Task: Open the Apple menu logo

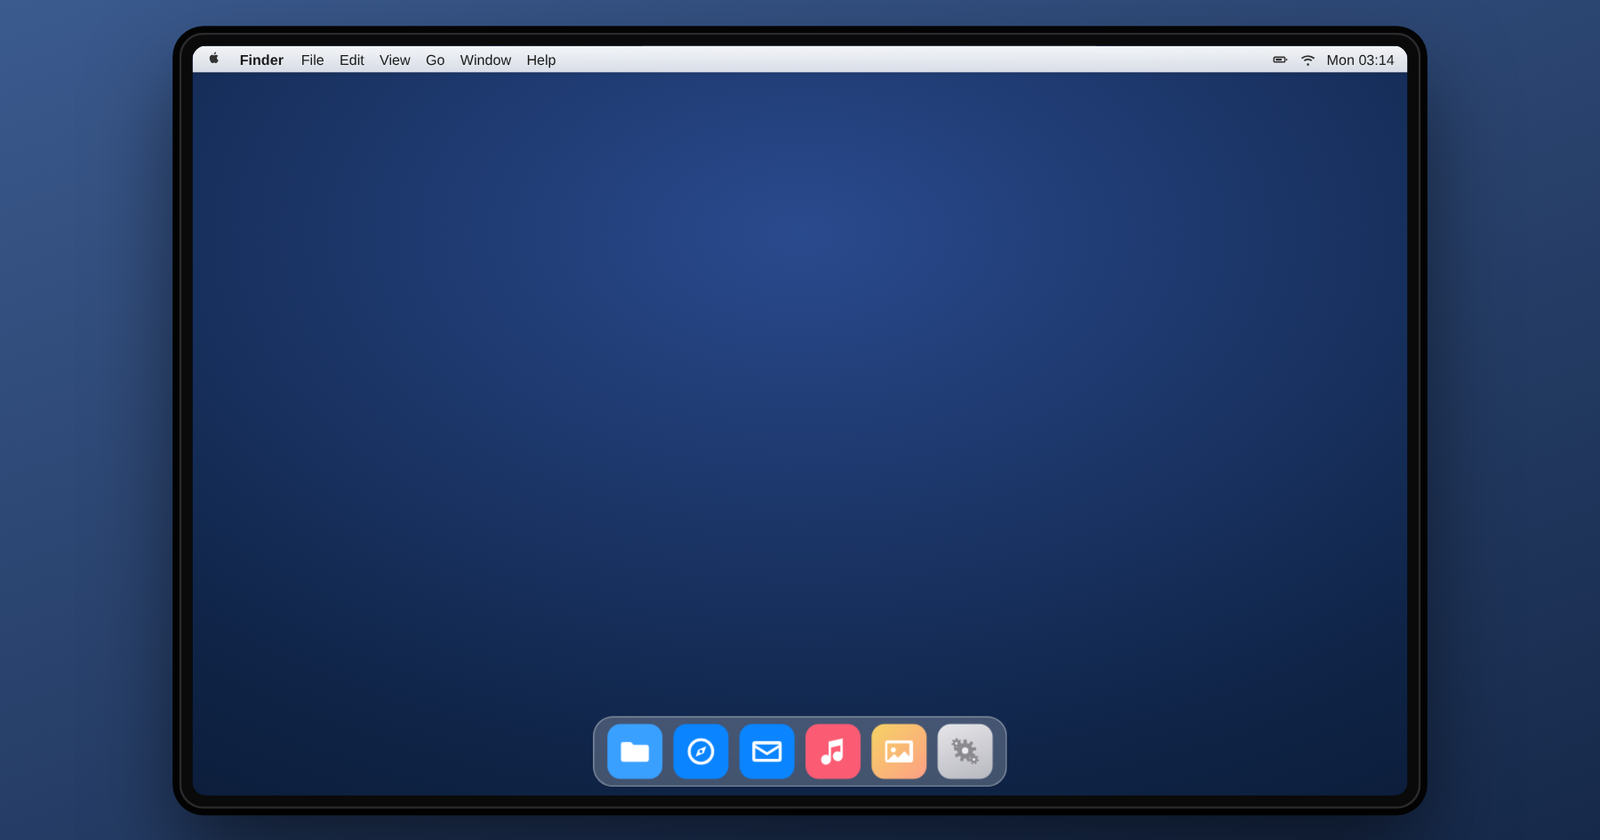Action: pyautogui.click(x=214, y=59)
